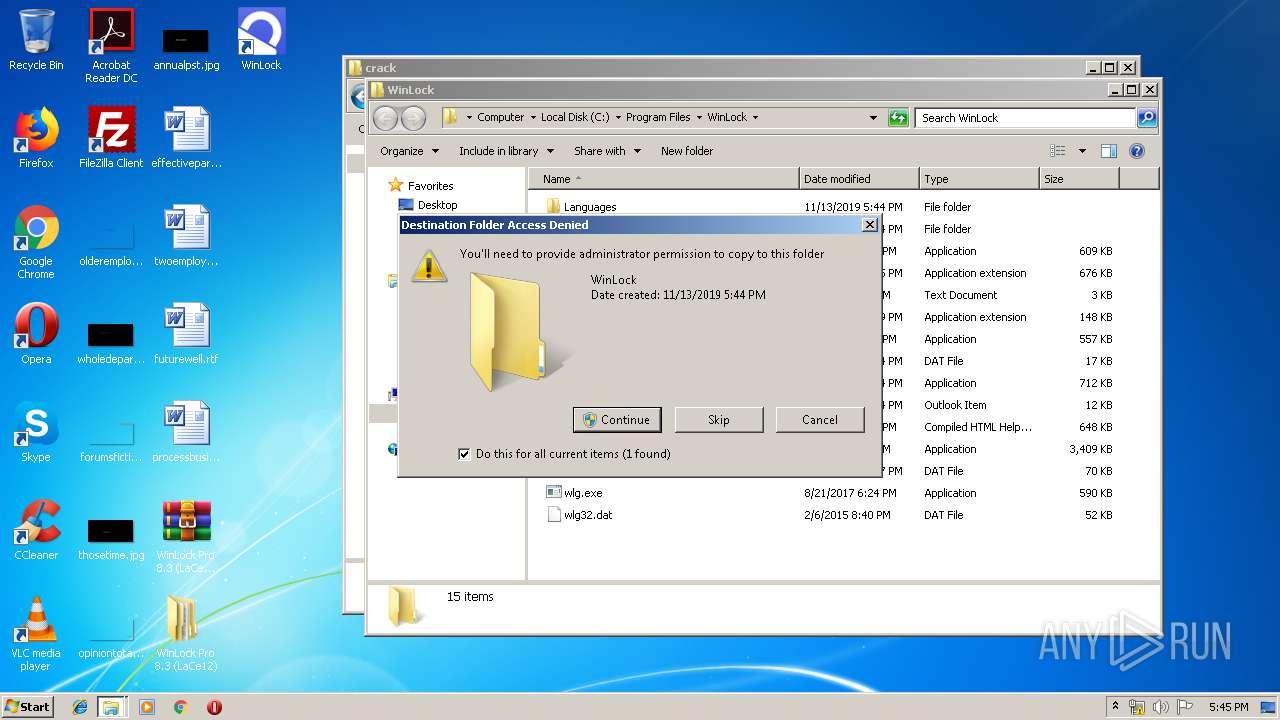Click the volume speaker tray icon

tap(1160, 707)
